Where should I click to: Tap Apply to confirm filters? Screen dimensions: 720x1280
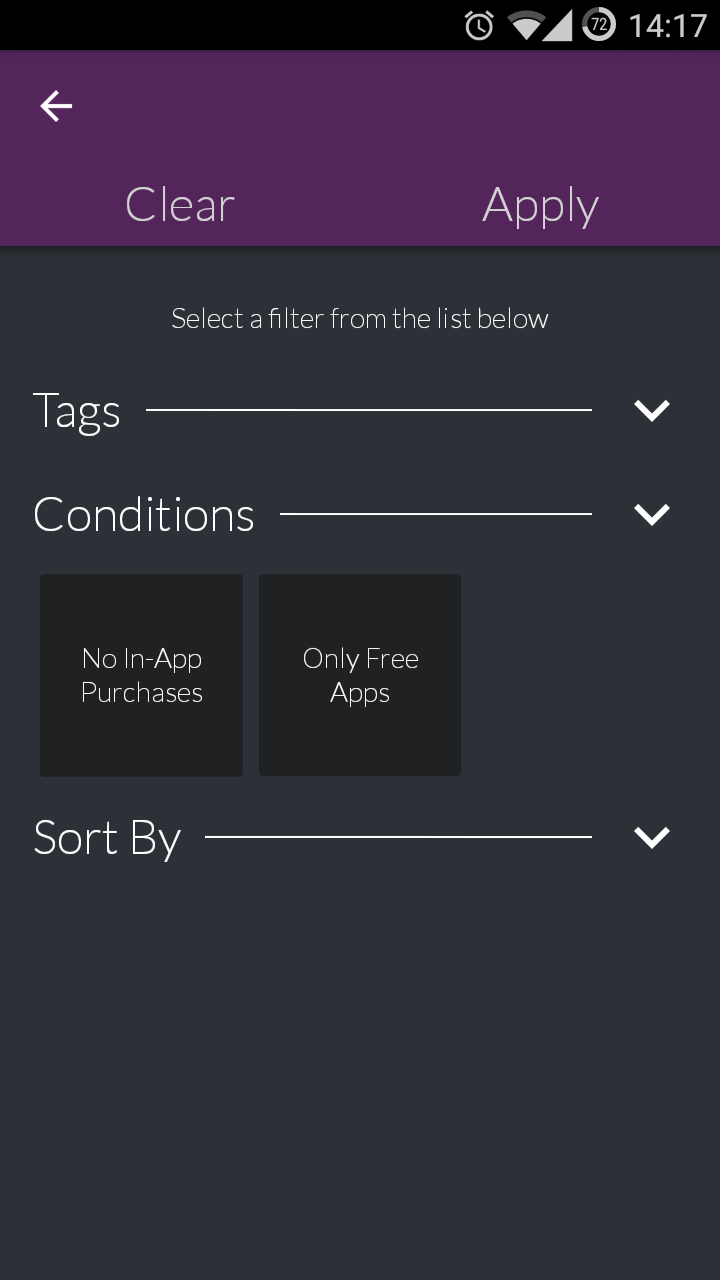point(540,205)
